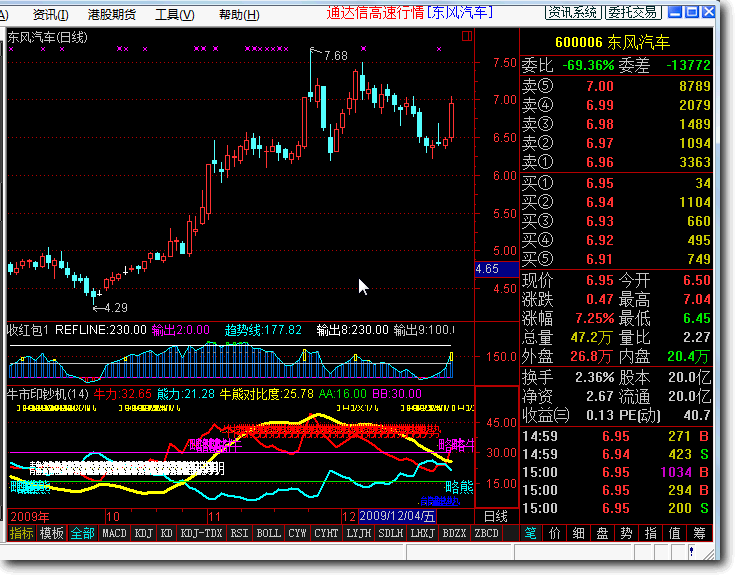Image resolution: width=739 pixels, height=578 pixels.
Task: Click the 换手 2.36% value
Action: point(594,377)
